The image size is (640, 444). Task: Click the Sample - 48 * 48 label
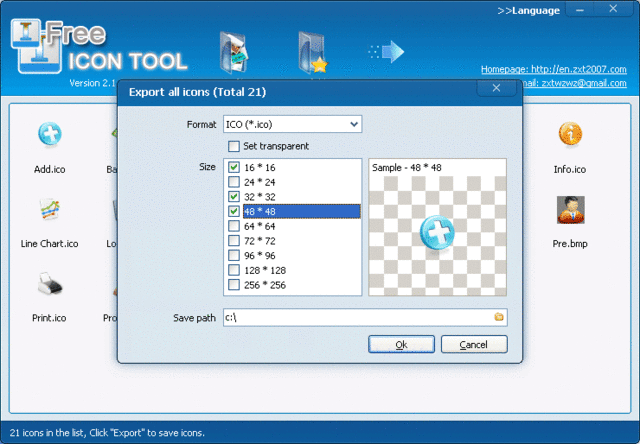click(407, 168)
